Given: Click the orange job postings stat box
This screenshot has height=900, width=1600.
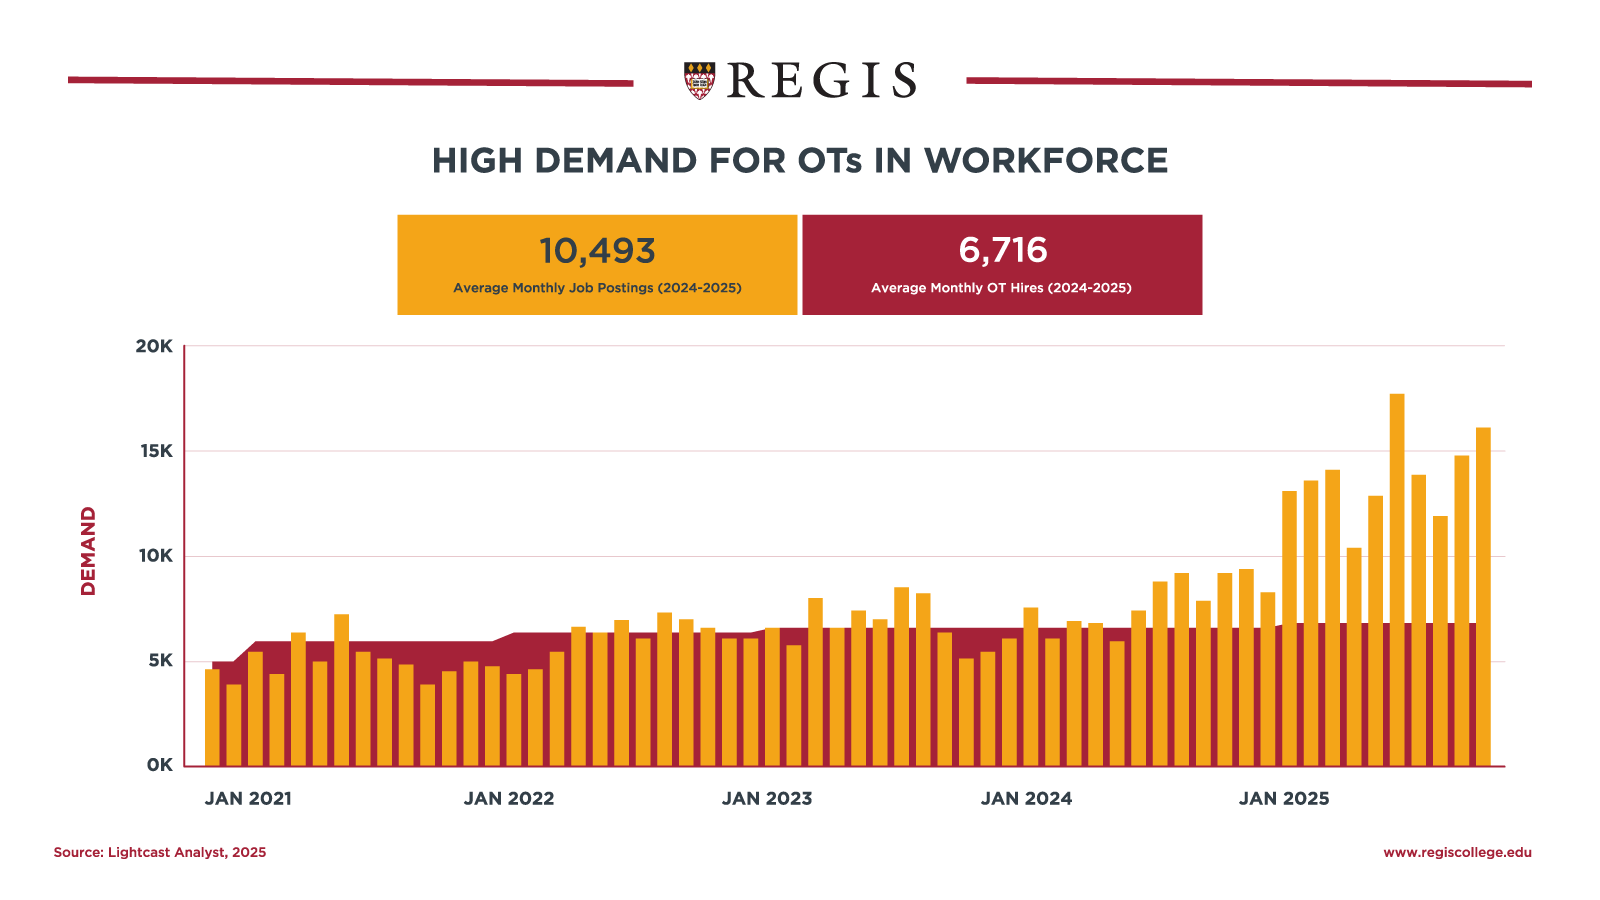Looking at the screenshot, I should 597,265.
